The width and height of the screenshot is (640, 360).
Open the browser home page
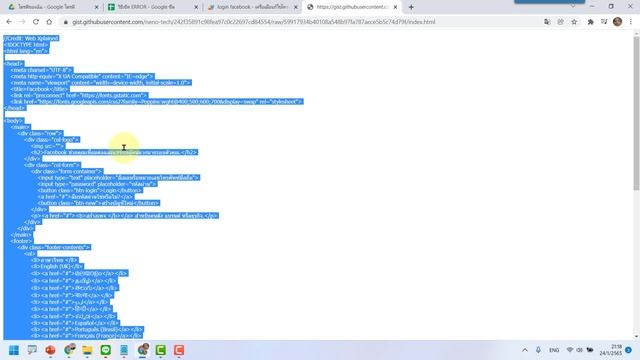pyautogui.click(x=49, y=22)
